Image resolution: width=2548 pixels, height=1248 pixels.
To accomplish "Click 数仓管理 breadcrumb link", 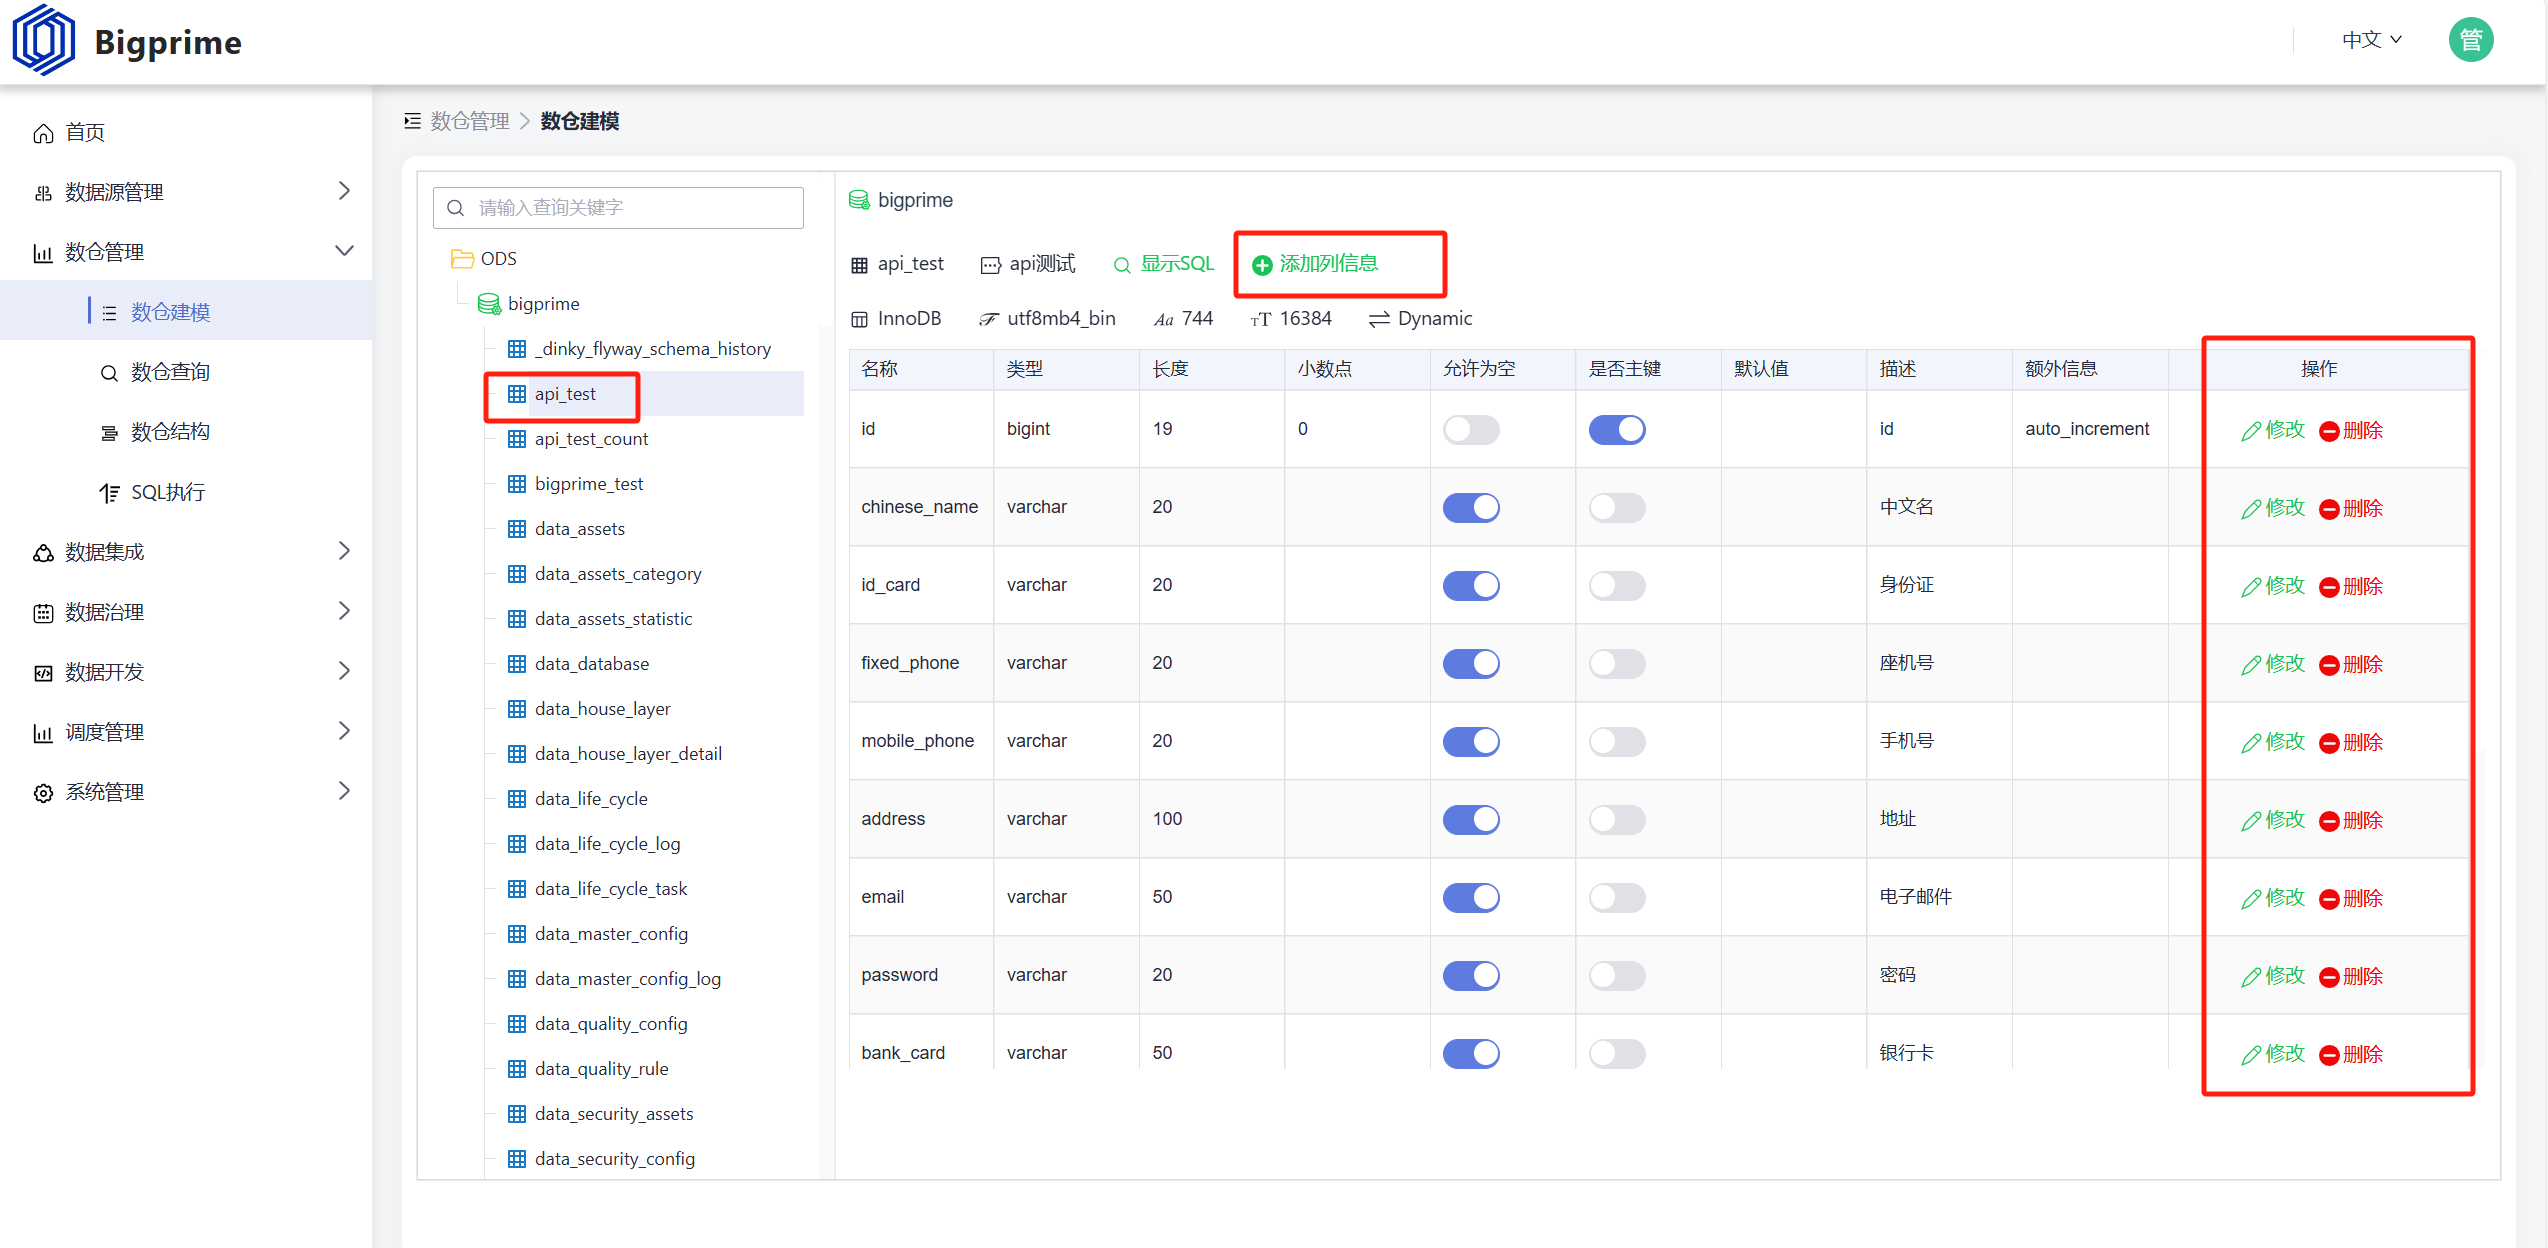I will (x=470, y=121).
